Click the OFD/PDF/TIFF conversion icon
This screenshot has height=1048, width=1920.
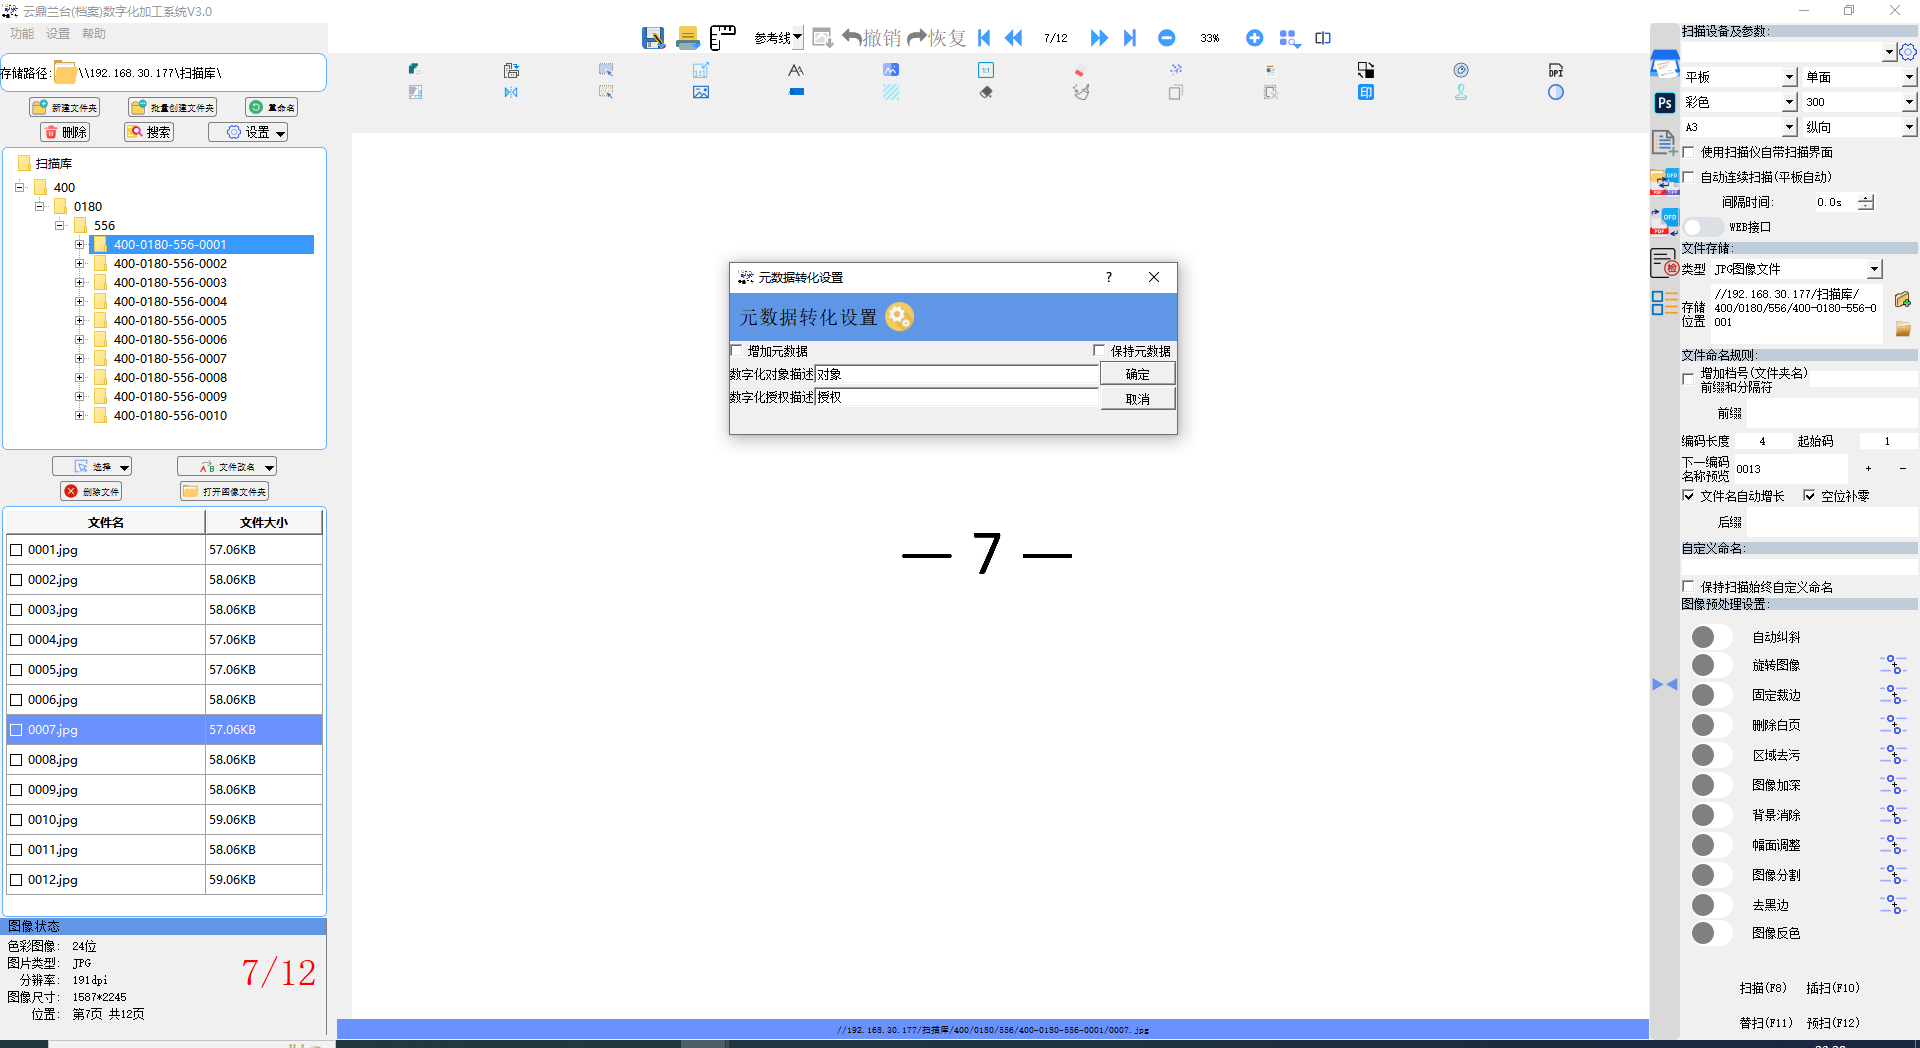coord(1664,181)
